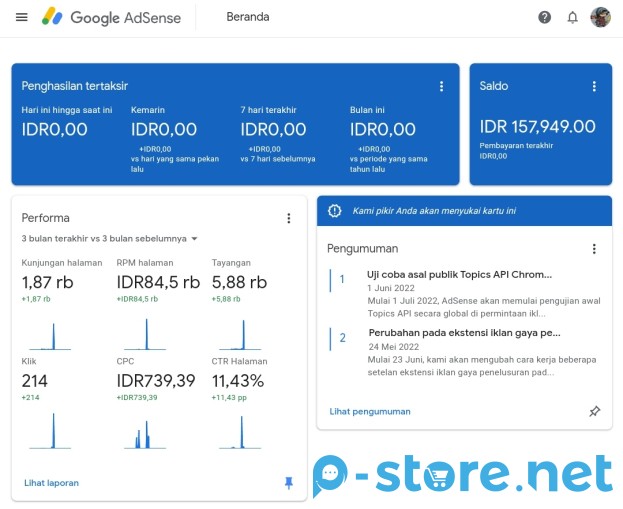Open announcement Uji coba asal publik Topics API
The width and height of the screenshot is (623, 509).
(459, 275)
